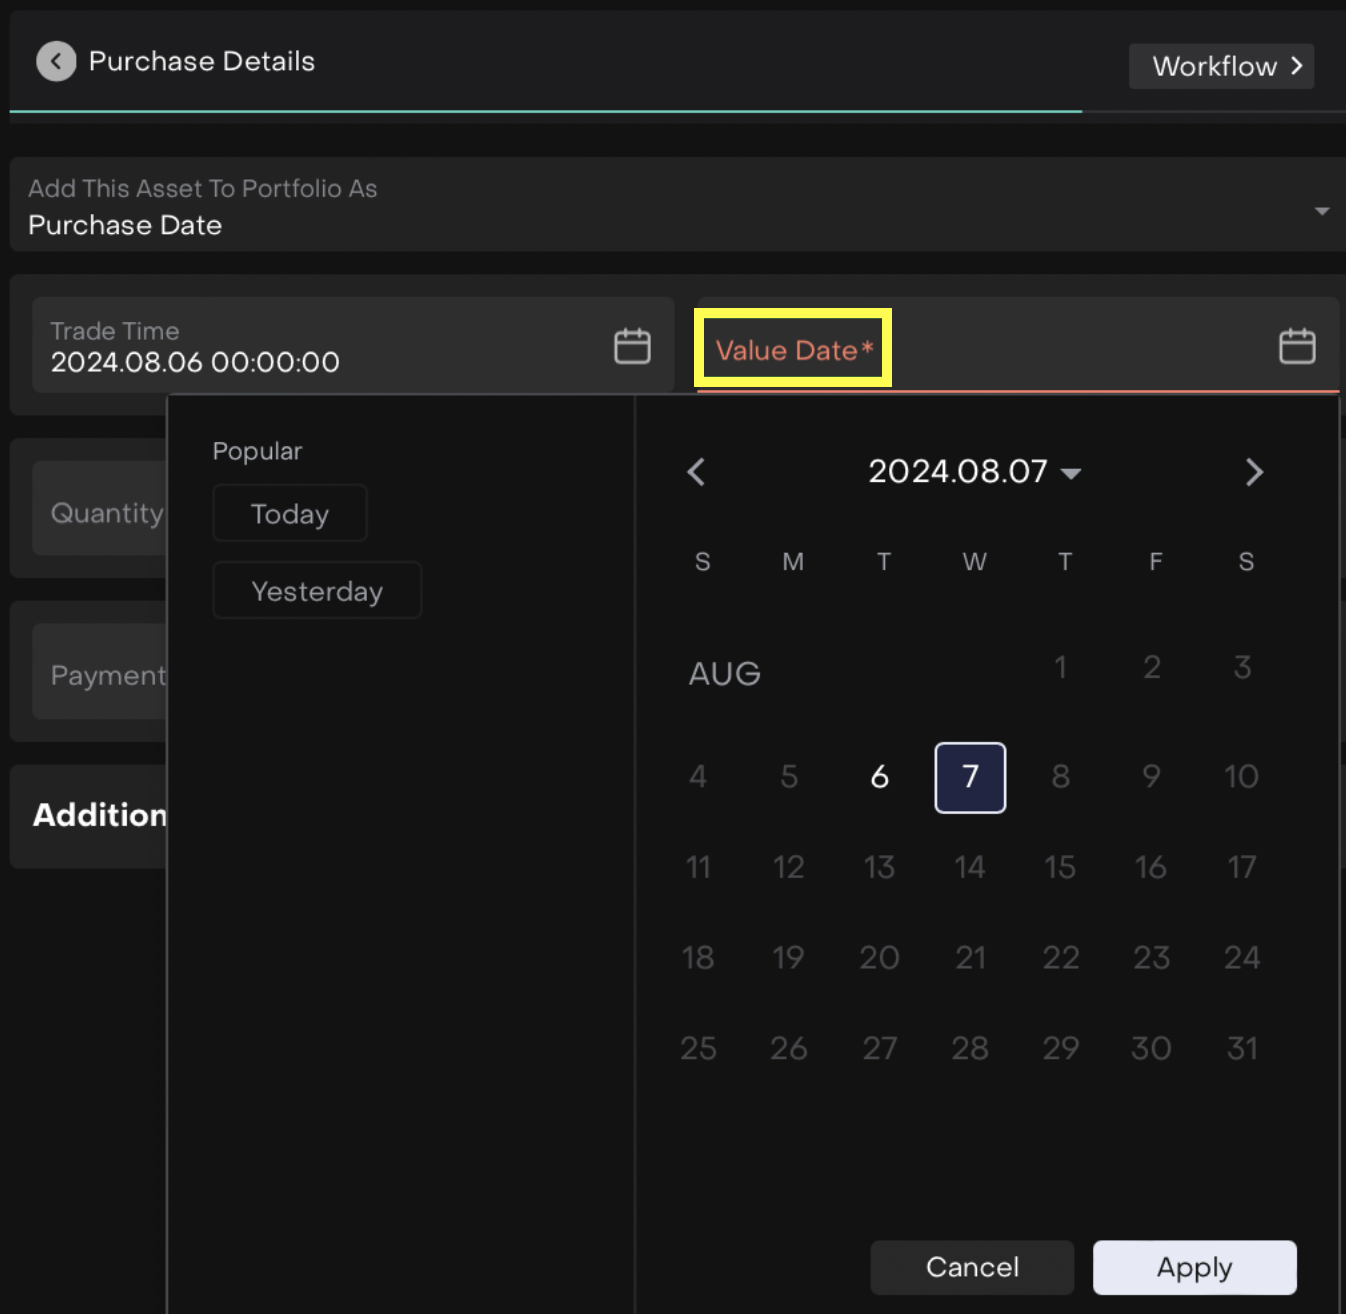Go to next month in calendar
Viewport: 1346px width, 1314px height.
tap(1254, 472)
